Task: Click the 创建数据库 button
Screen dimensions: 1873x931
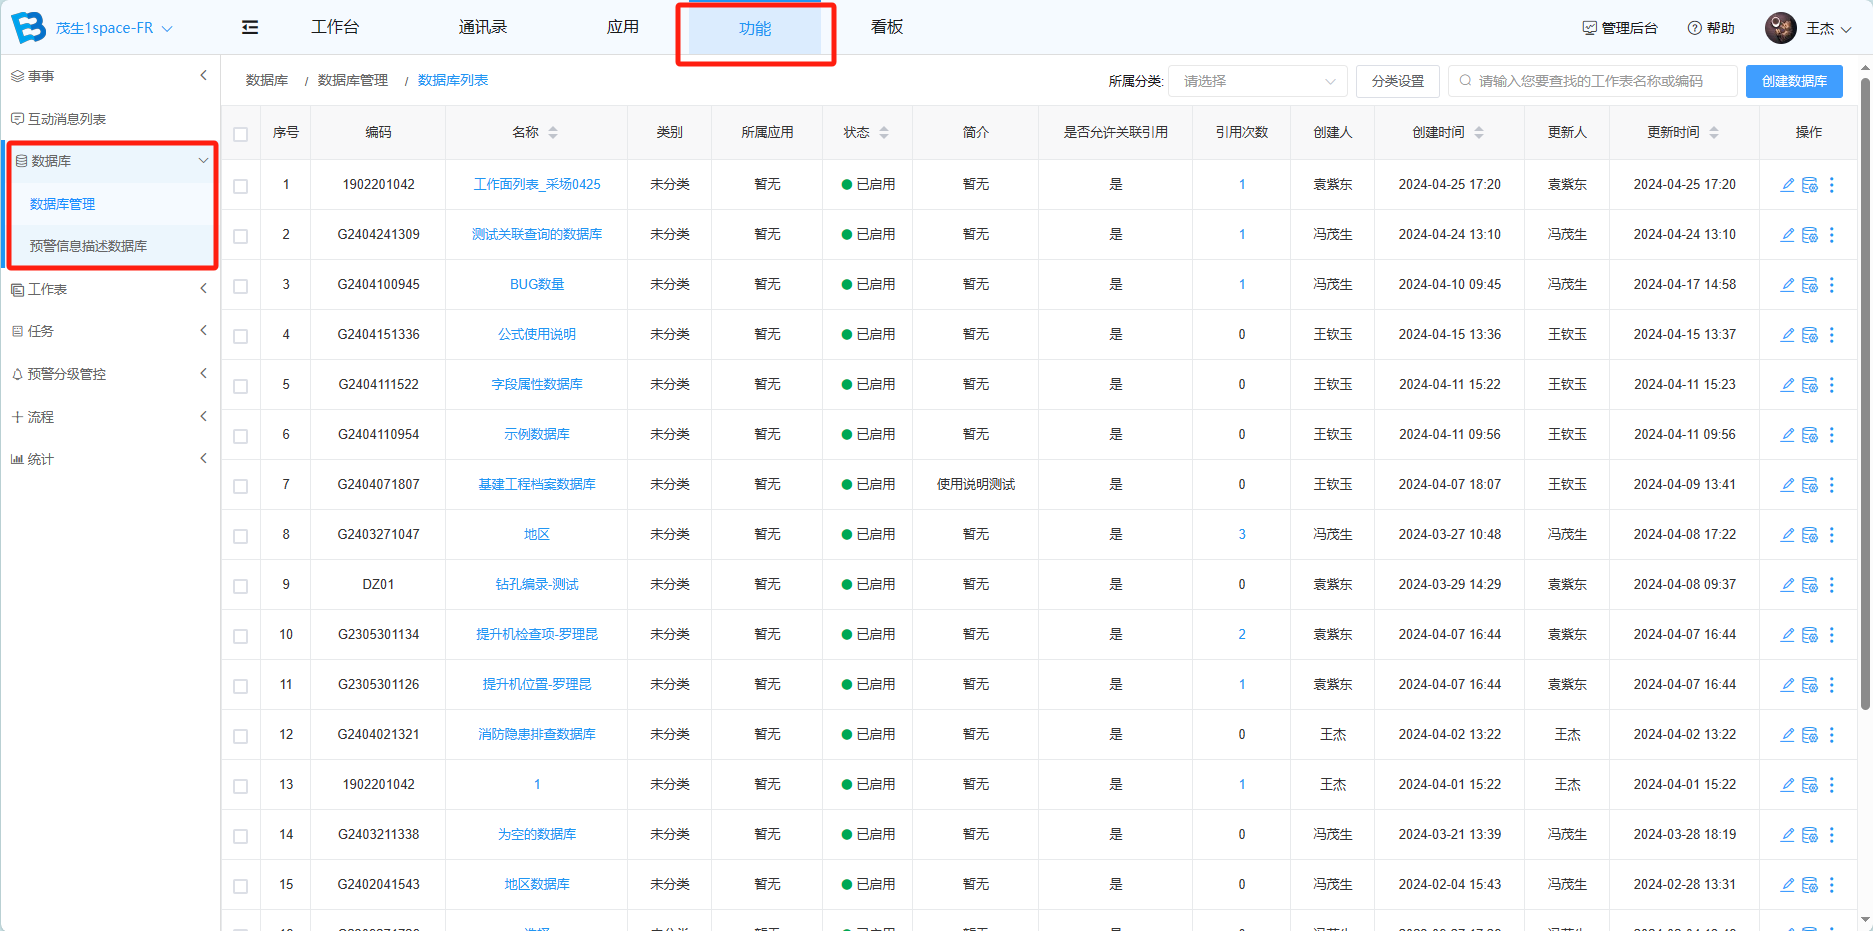Action: click(1793, 81)
